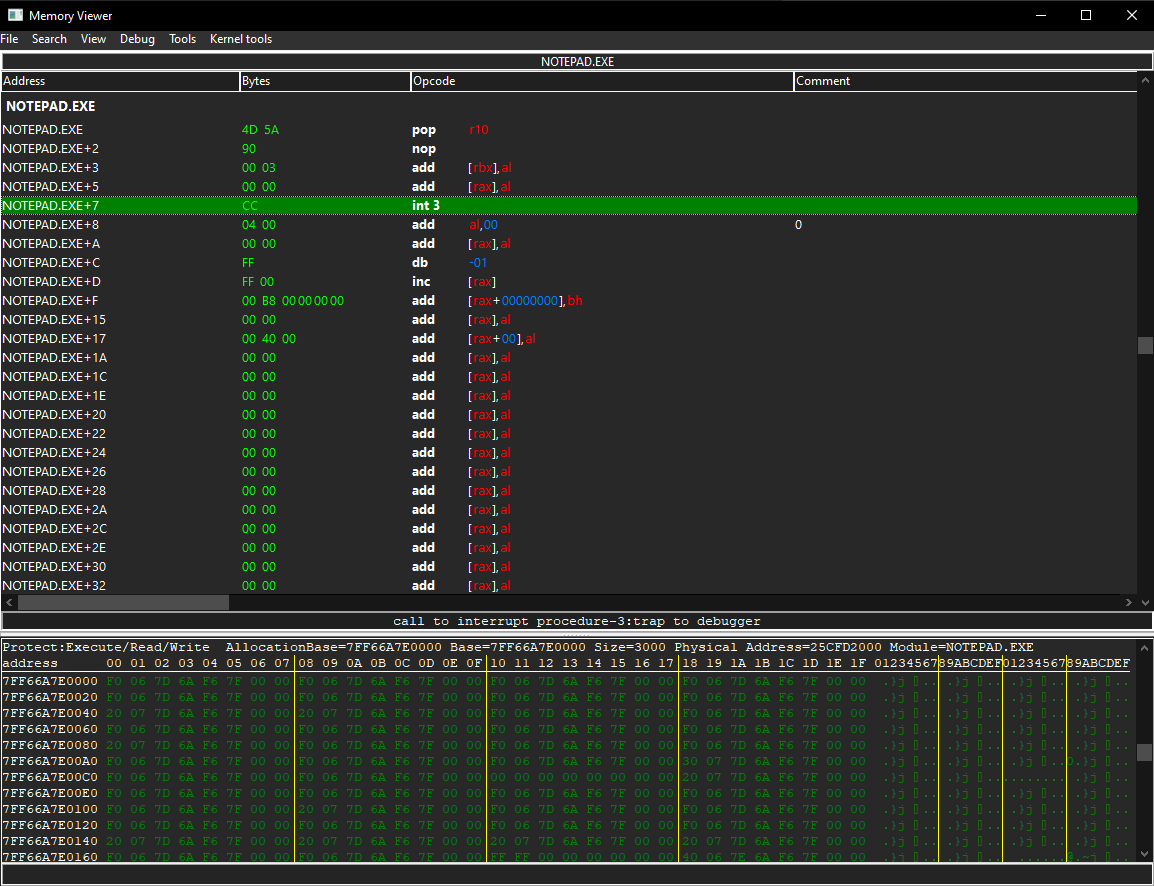Click the disassembler horizontal scroll left arrow

pyautogui.click(x=9, y=603)
